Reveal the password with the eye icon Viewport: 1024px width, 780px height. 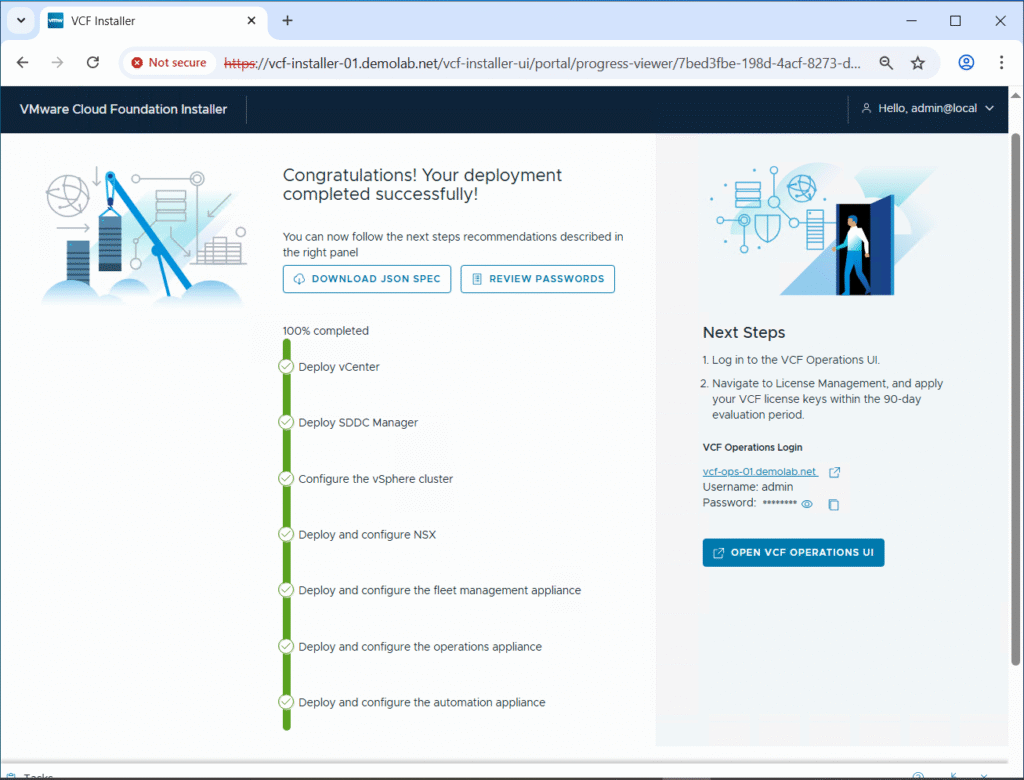click(x=806, y=504)
